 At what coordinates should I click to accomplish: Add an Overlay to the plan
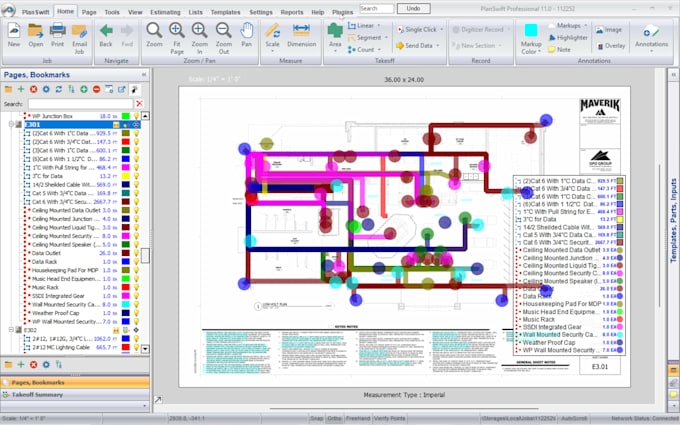coord(611,46)
